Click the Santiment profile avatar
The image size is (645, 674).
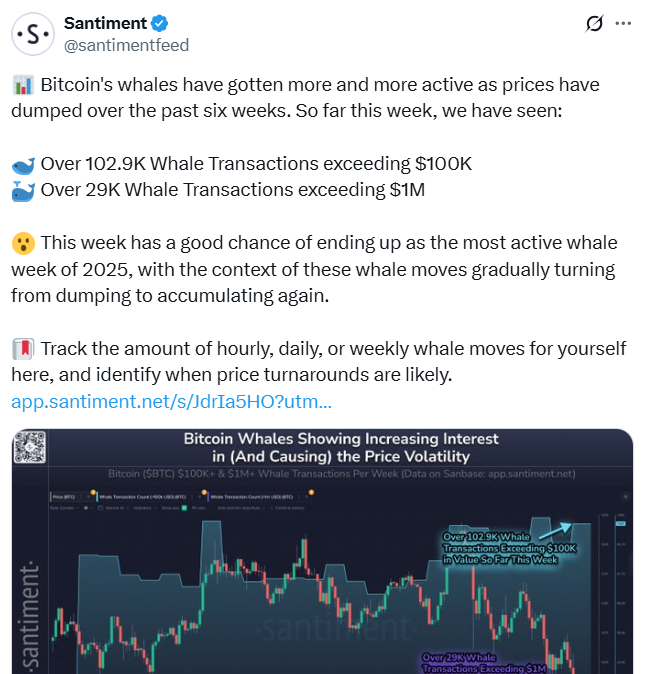click(34, 34)
